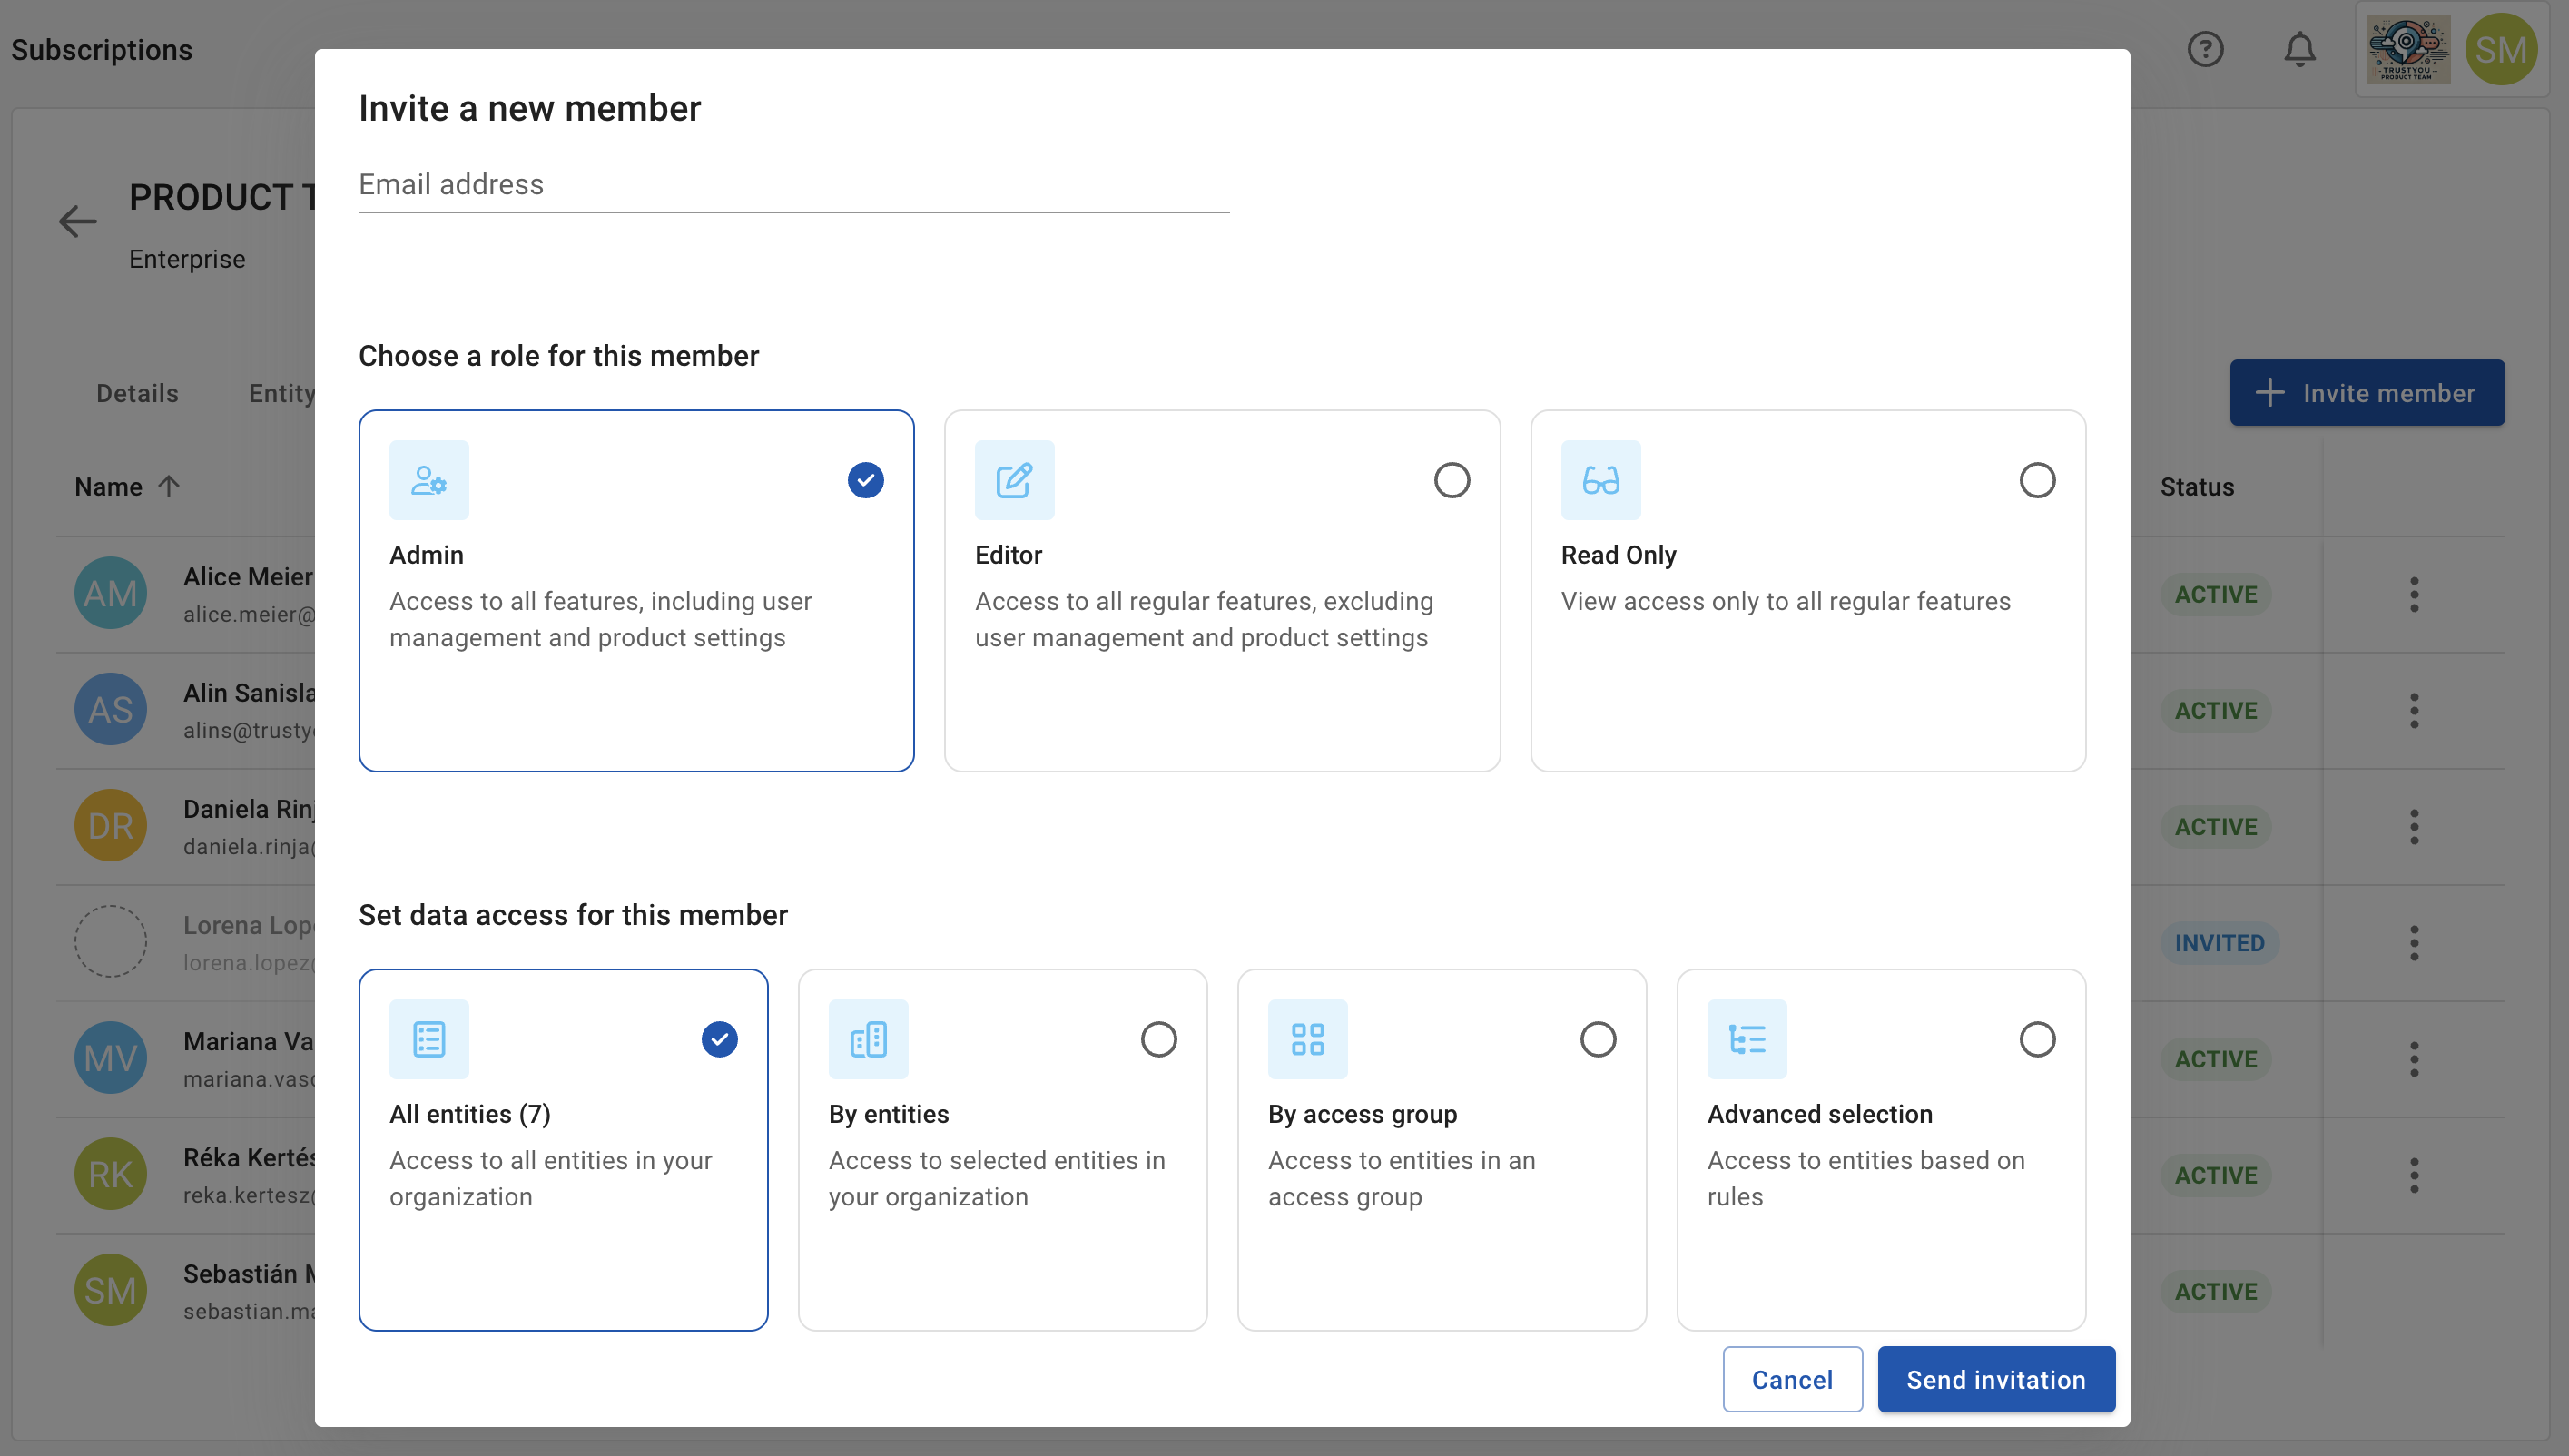Click the Name column header
Screen dimensions: 2569x1456
(x=108, y=486)
